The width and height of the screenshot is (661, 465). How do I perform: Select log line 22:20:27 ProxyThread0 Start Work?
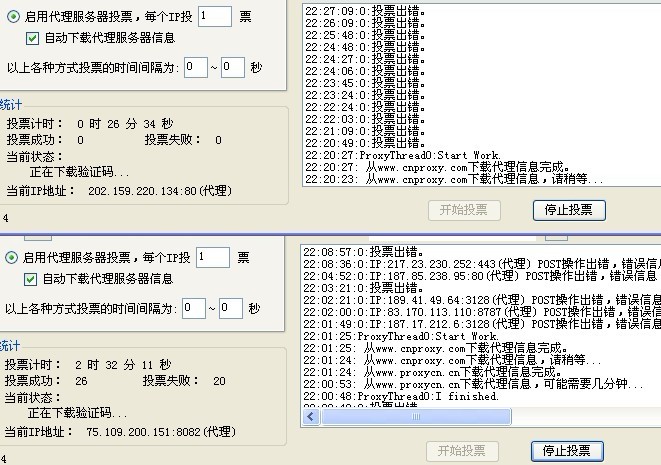tap(400, 155)
